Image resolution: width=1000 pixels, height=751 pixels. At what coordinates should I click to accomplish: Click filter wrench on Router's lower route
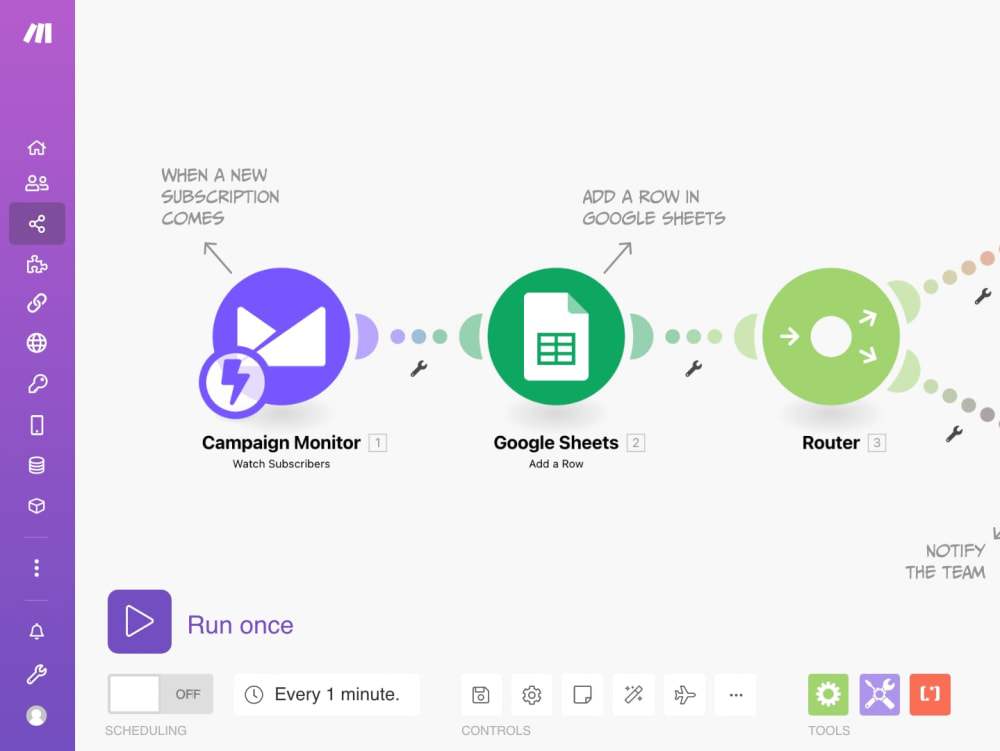(954, 434)
